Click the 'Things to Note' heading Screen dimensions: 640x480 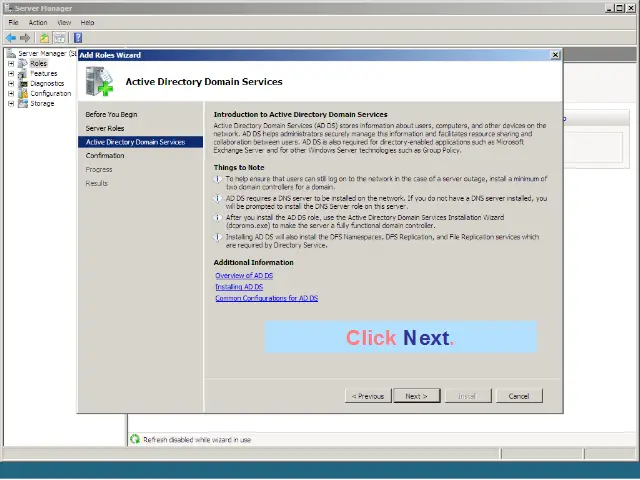coord(239,168)
